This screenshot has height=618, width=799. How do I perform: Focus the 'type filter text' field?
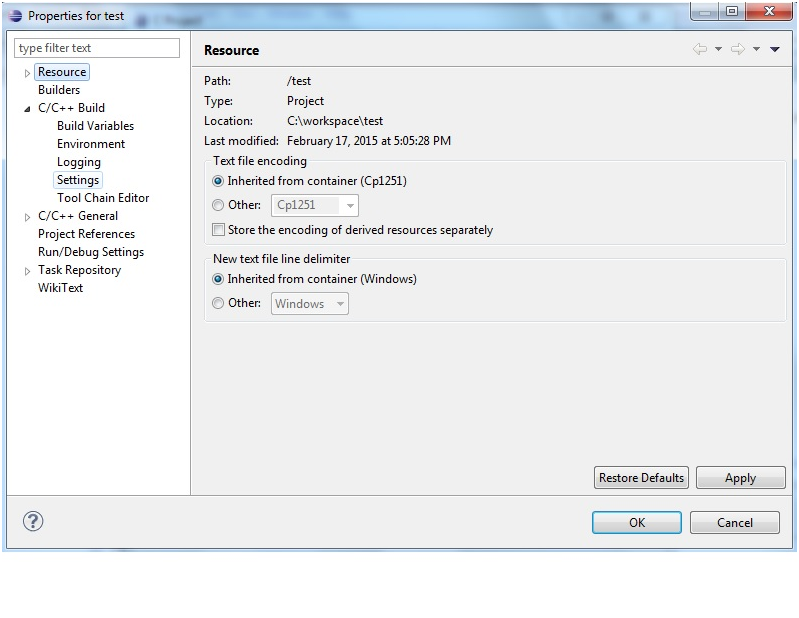pos(97,48)
